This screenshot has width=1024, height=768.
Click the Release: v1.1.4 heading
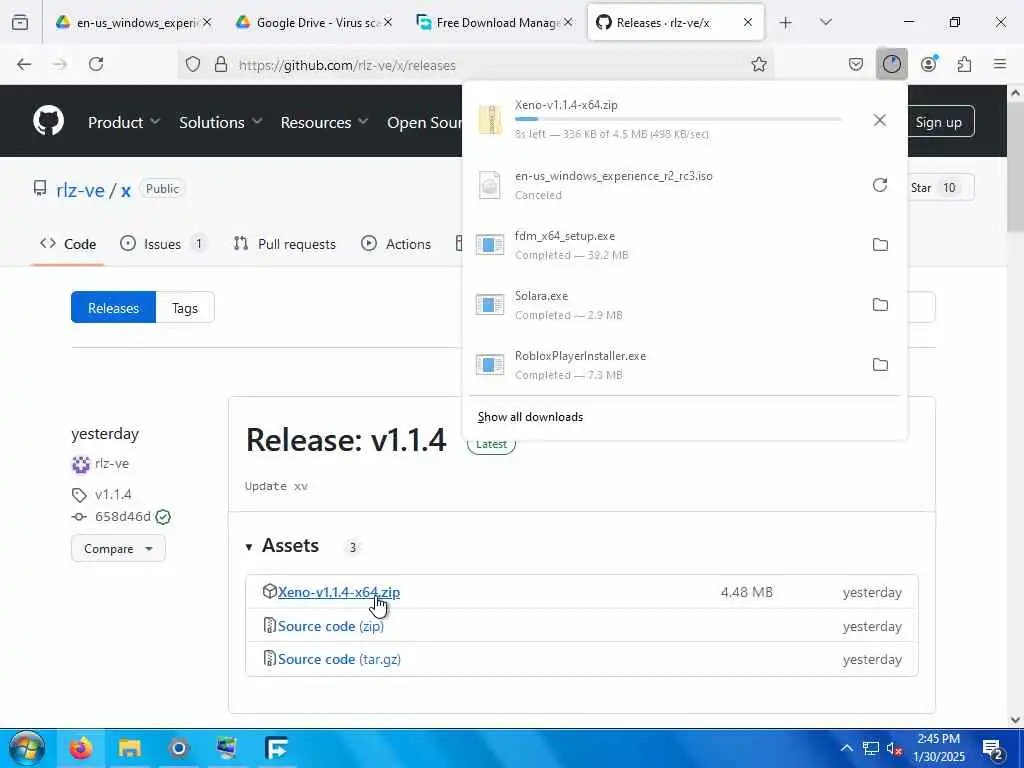(x=346, y=440)
